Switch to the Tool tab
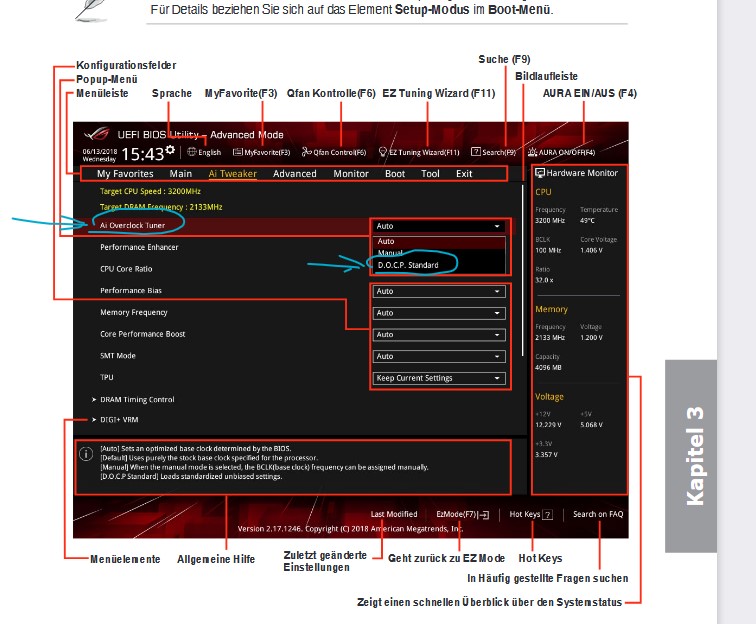The height and width of the screenshot is (624, 756). click(430, 174)
